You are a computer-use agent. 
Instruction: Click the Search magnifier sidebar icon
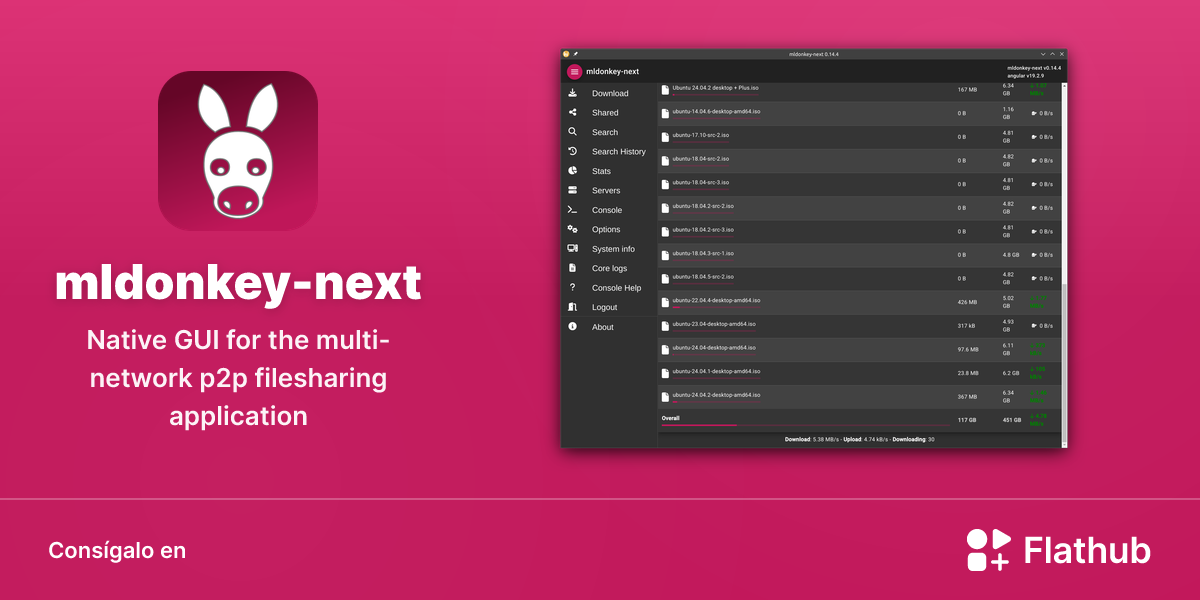coord(572,132)
